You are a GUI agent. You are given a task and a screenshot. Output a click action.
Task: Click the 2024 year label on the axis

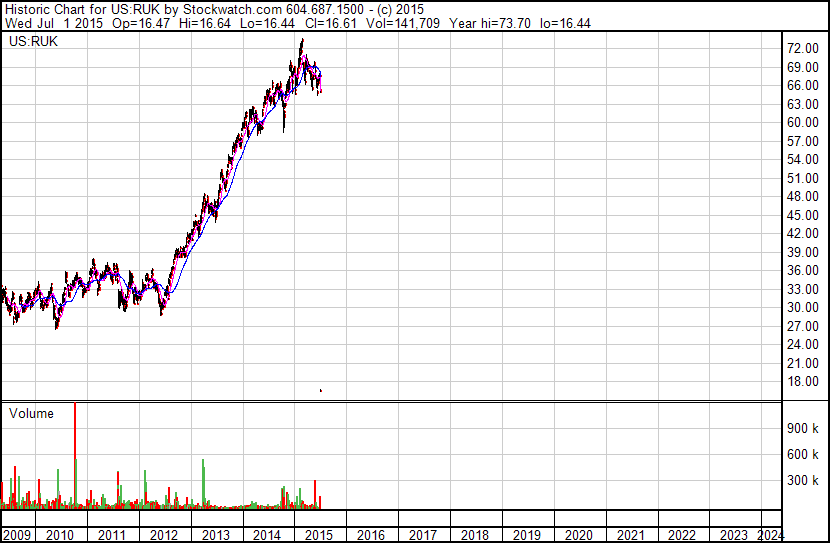pos(771,535)
